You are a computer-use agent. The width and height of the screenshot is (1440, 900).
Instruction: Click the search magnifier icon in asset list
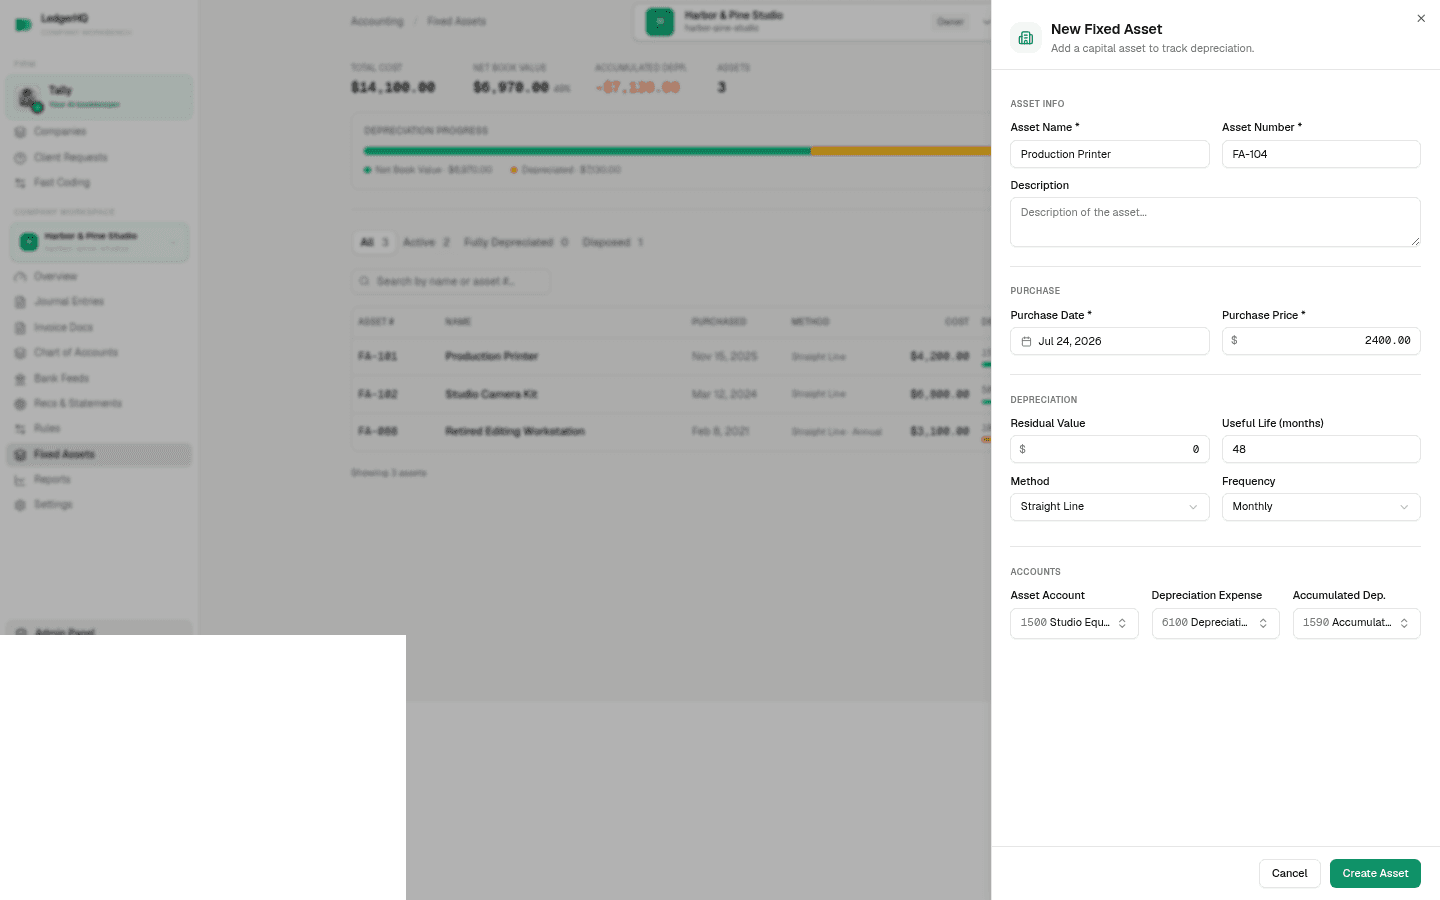point(365,281)
